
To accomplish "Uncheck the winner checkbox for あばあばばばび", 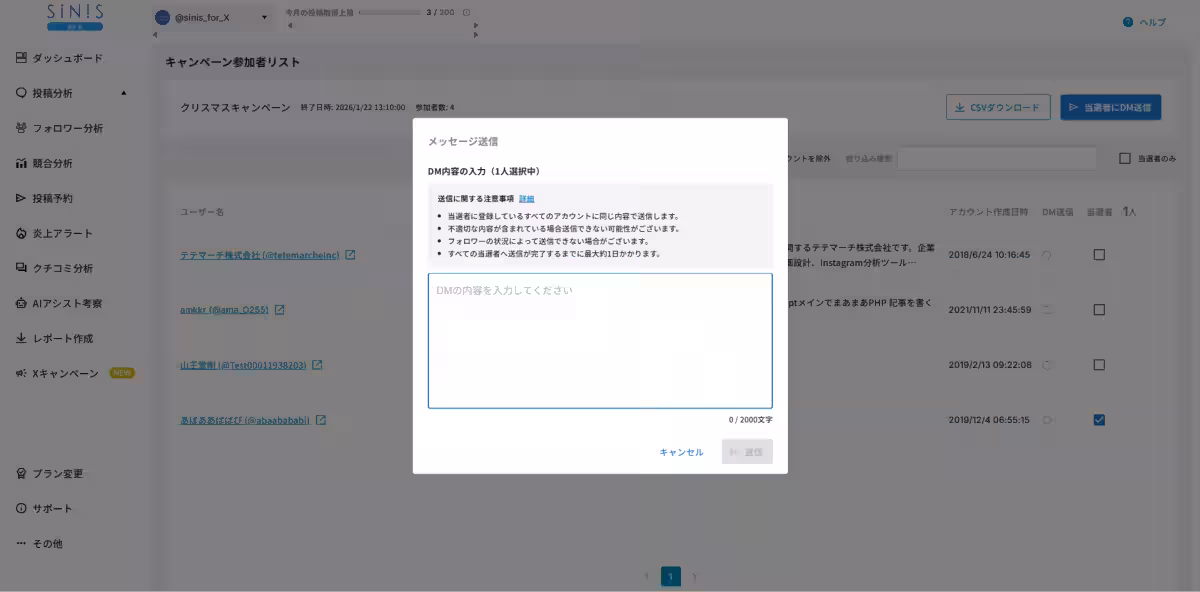I will (1099, 420).
